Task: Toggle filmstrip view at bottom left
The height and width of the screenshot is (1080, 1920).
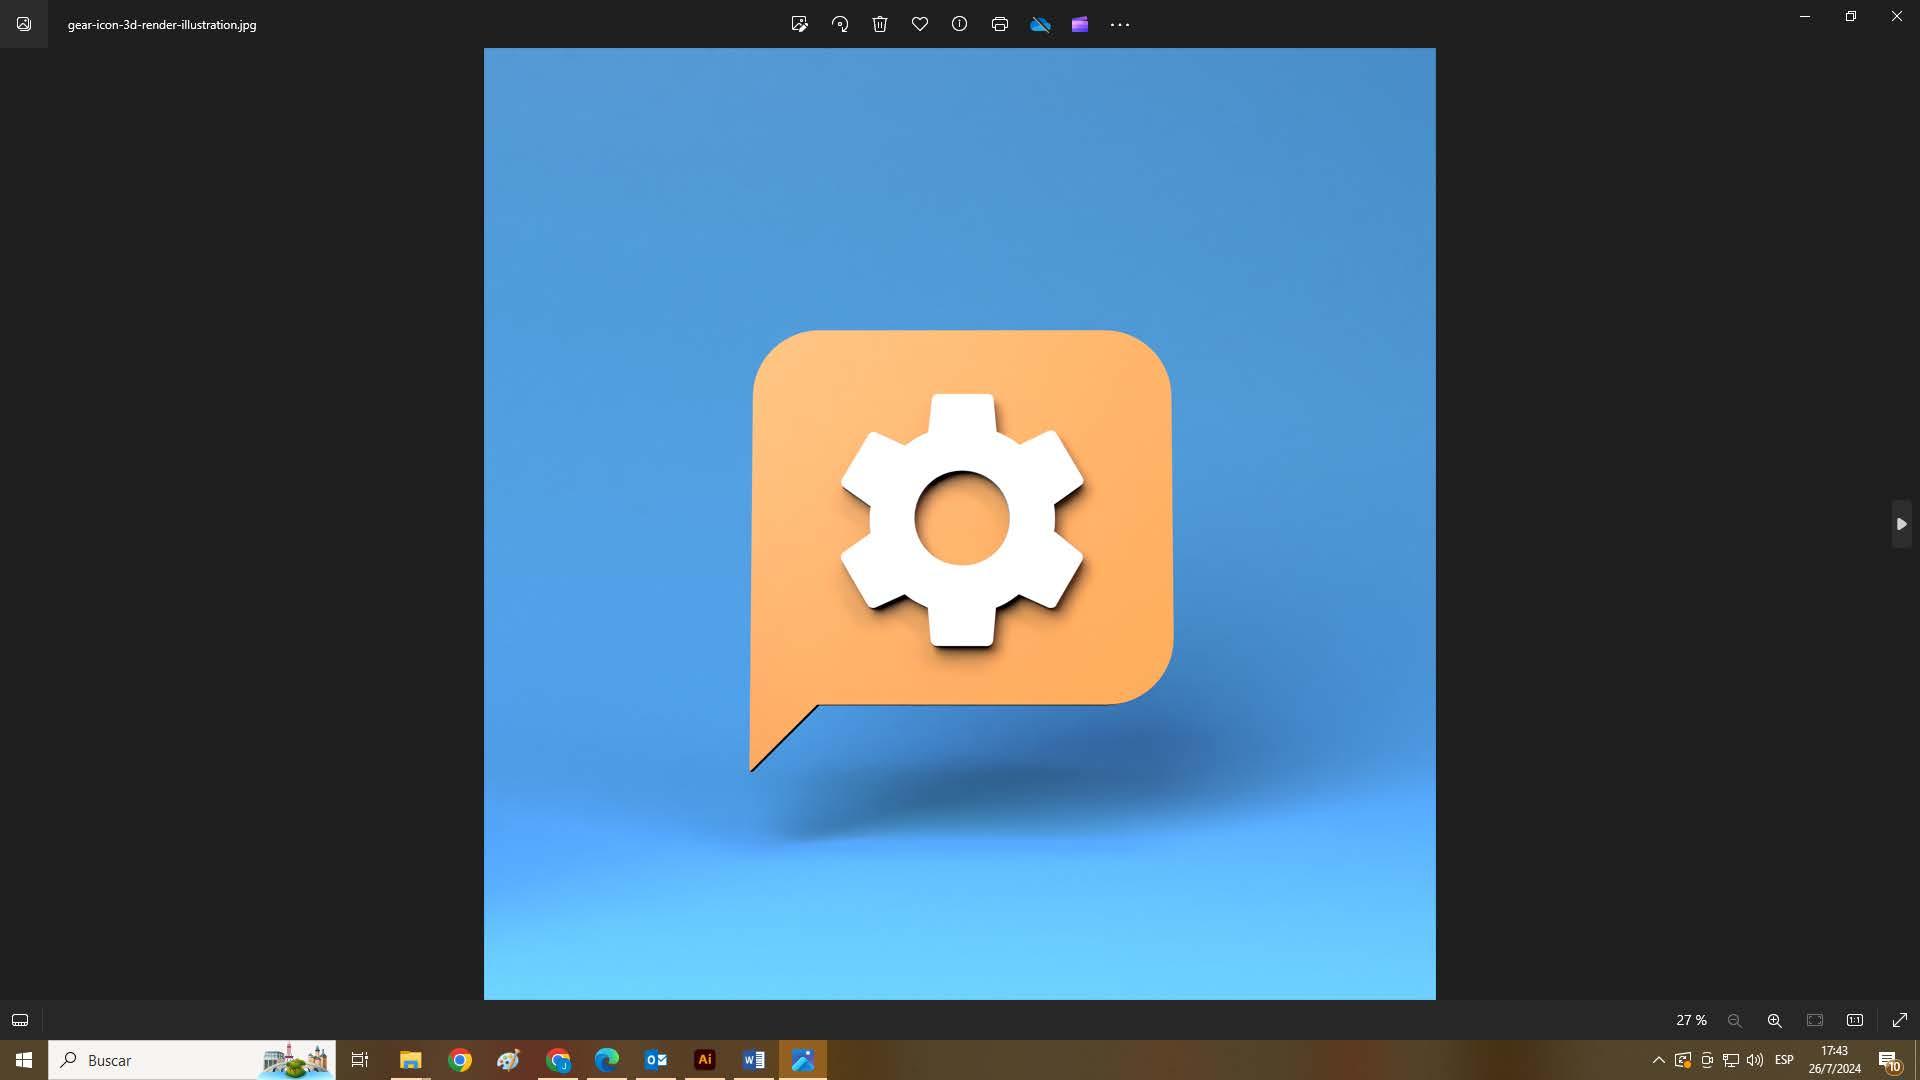Action: pos(20,1020)
